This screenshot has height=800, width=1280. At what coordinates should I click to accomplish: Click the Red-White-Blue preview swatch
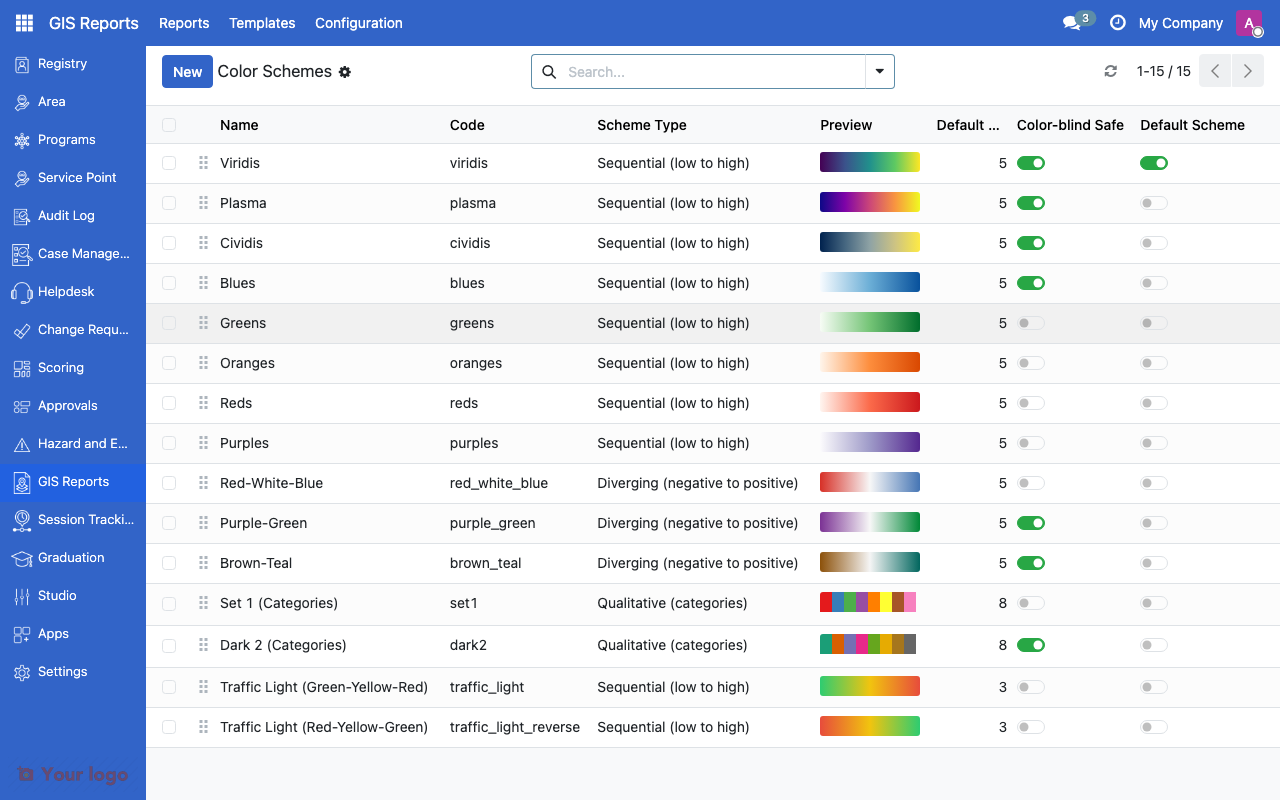870,482
